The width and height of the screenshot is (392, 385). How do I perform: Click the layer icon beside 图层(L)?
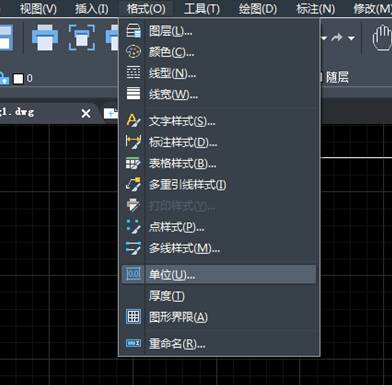pyautogui.click(x=133, y=31)
